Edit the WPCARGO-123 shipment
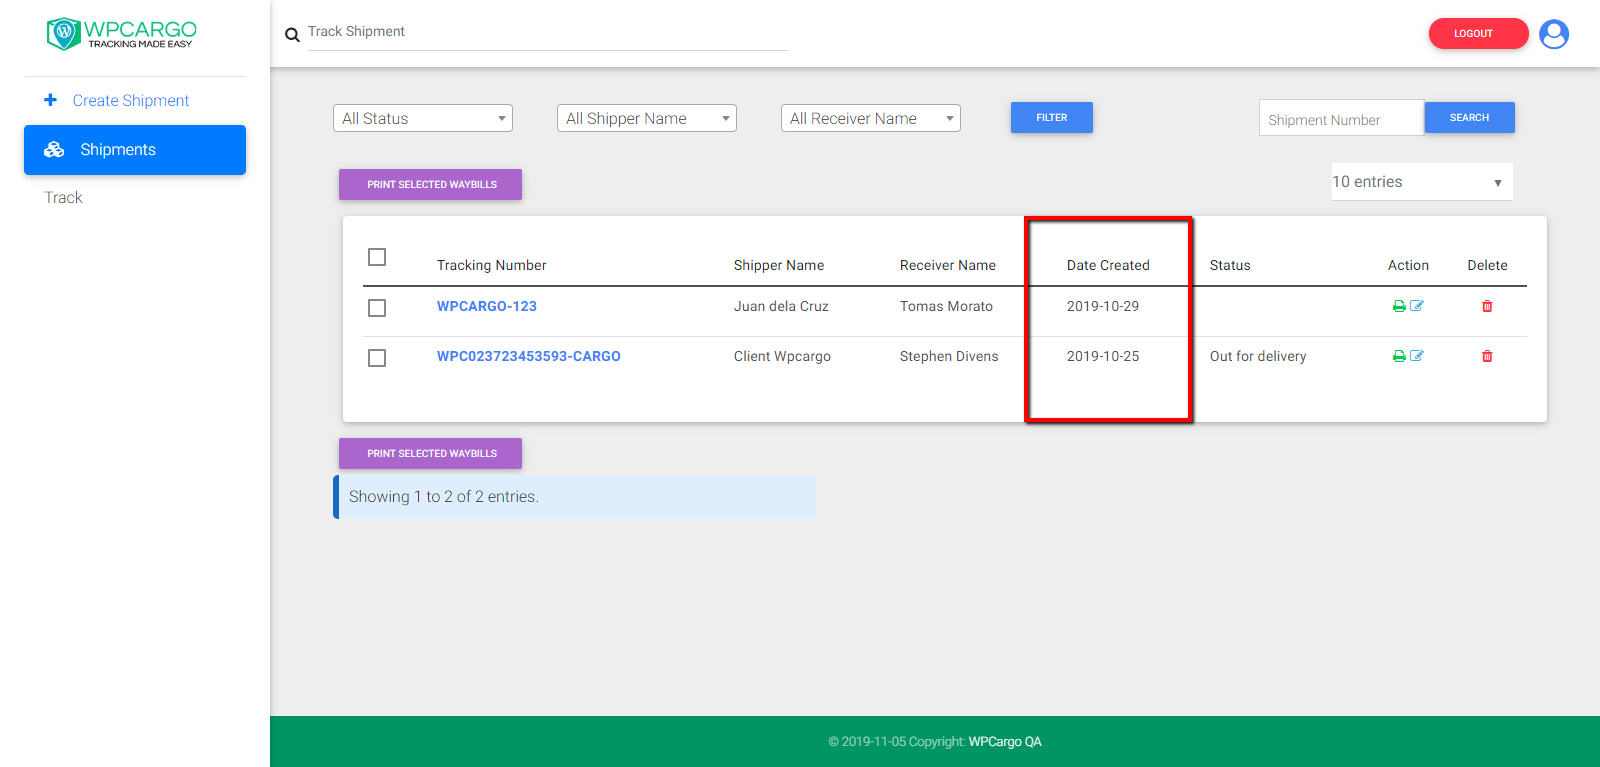1600x767 pixels. pos(1416,306)
